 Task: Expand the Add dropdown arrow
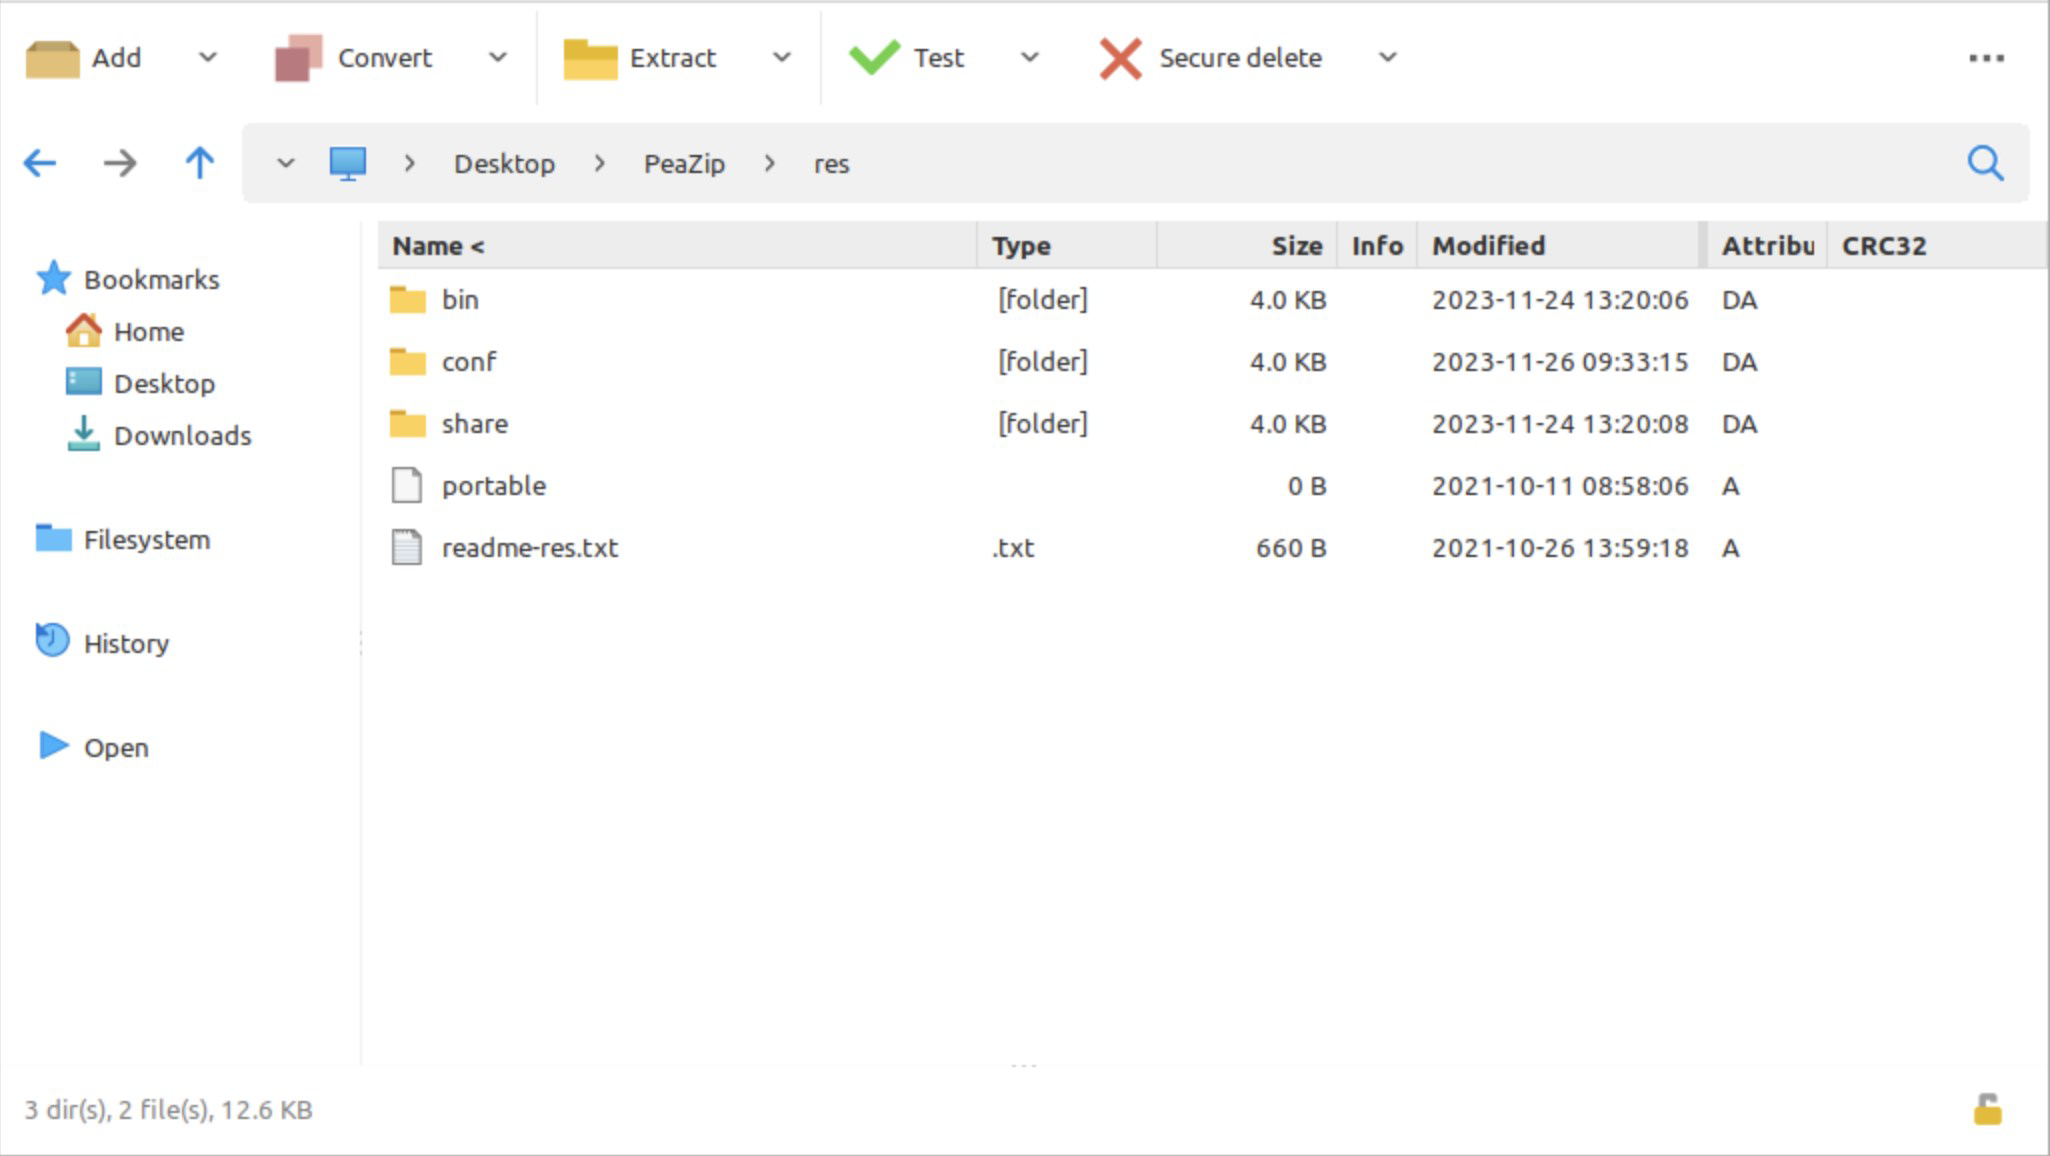pos(208,58)
